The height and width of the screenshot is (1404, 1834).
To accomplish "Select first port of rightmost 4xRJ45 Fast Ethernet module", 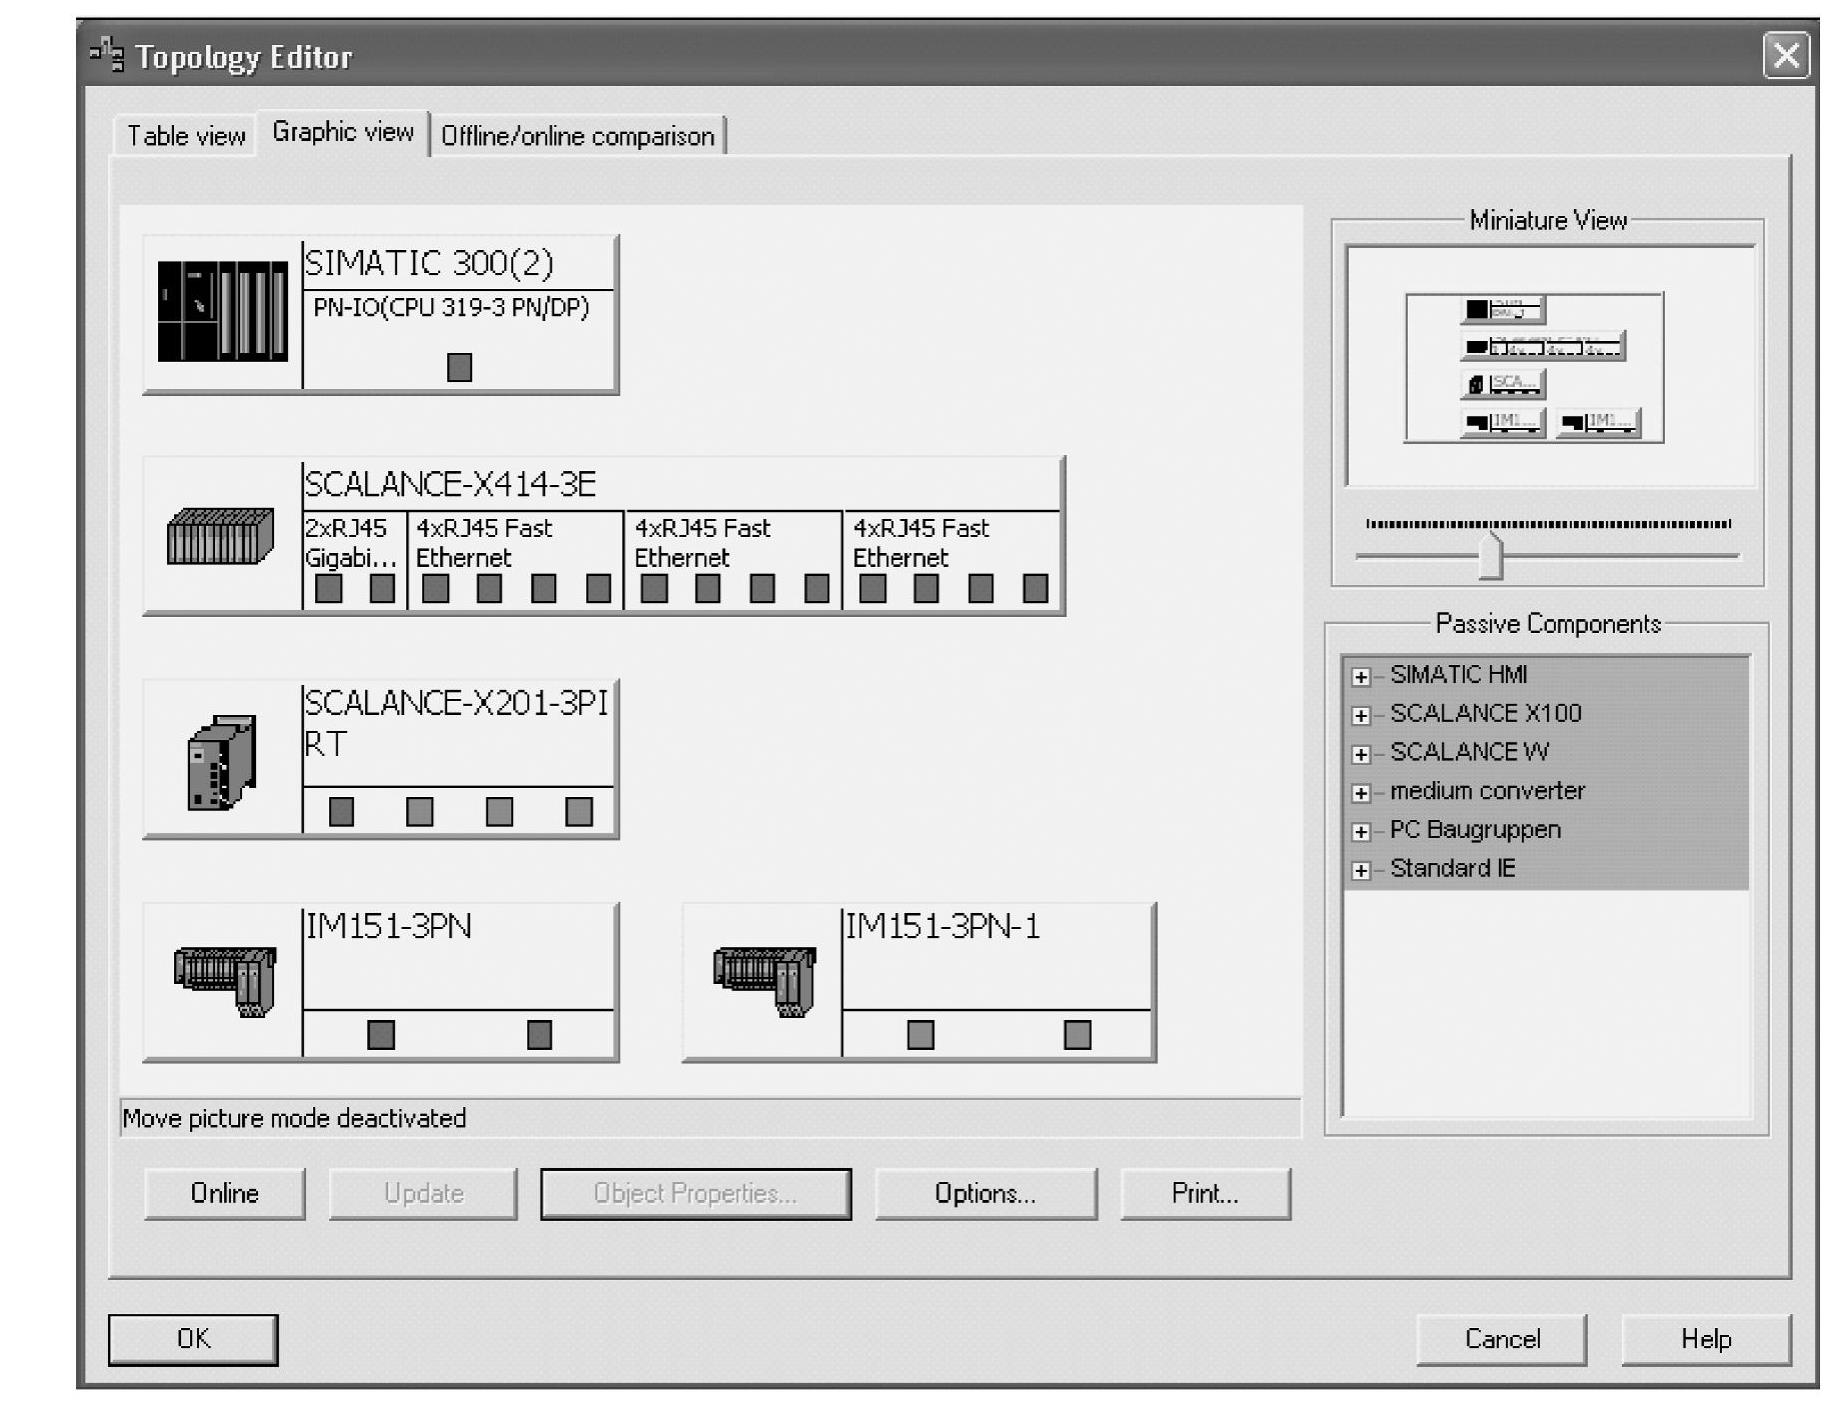I will click(x=872, y=588).
